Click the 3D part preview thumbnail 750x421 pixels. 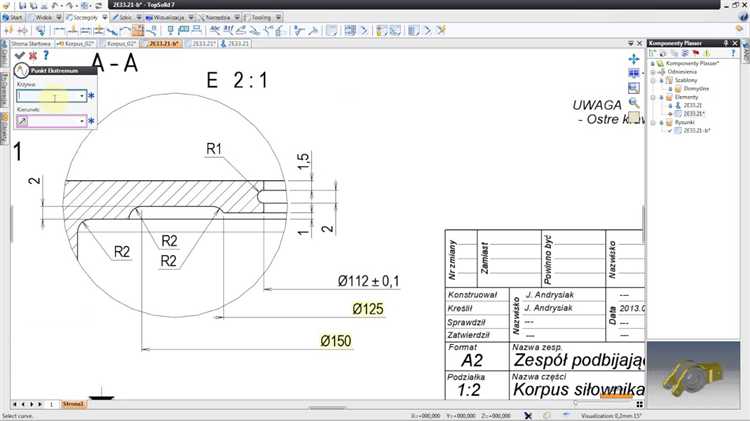pyautogui.click(x=693, y=375)
